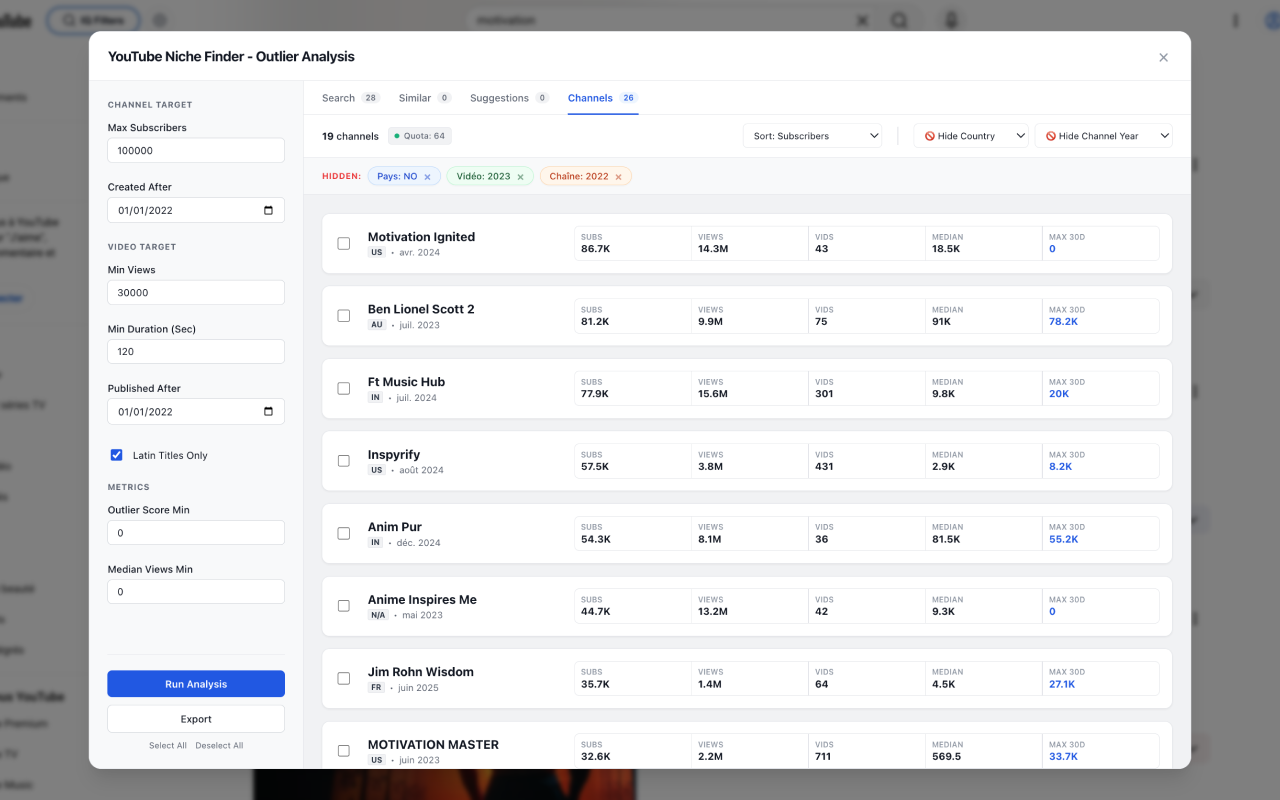Click the Chaîne: 2022 filter chip
This screenshot has height=800, width=1280.
(x=585, y=176)
